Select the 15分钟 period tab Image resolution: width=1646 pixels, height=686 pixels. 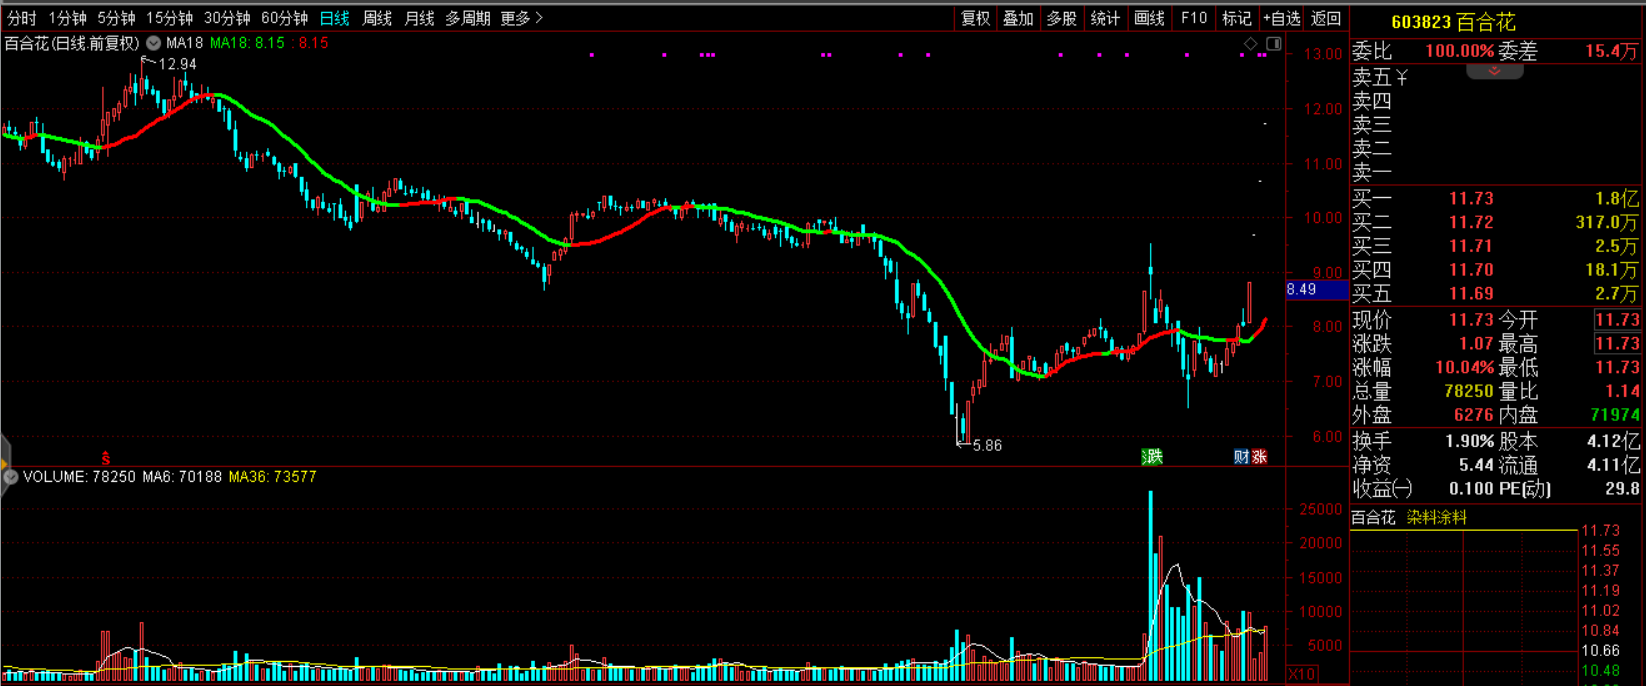pyautogui.click(x=169, y=18)
